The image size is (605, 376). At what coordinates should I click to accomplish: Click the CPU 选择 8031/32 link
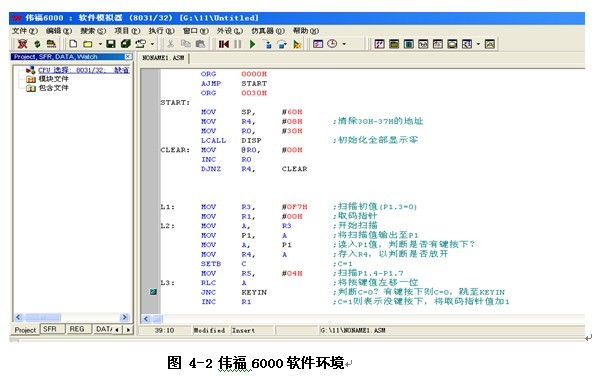[84, 70]
